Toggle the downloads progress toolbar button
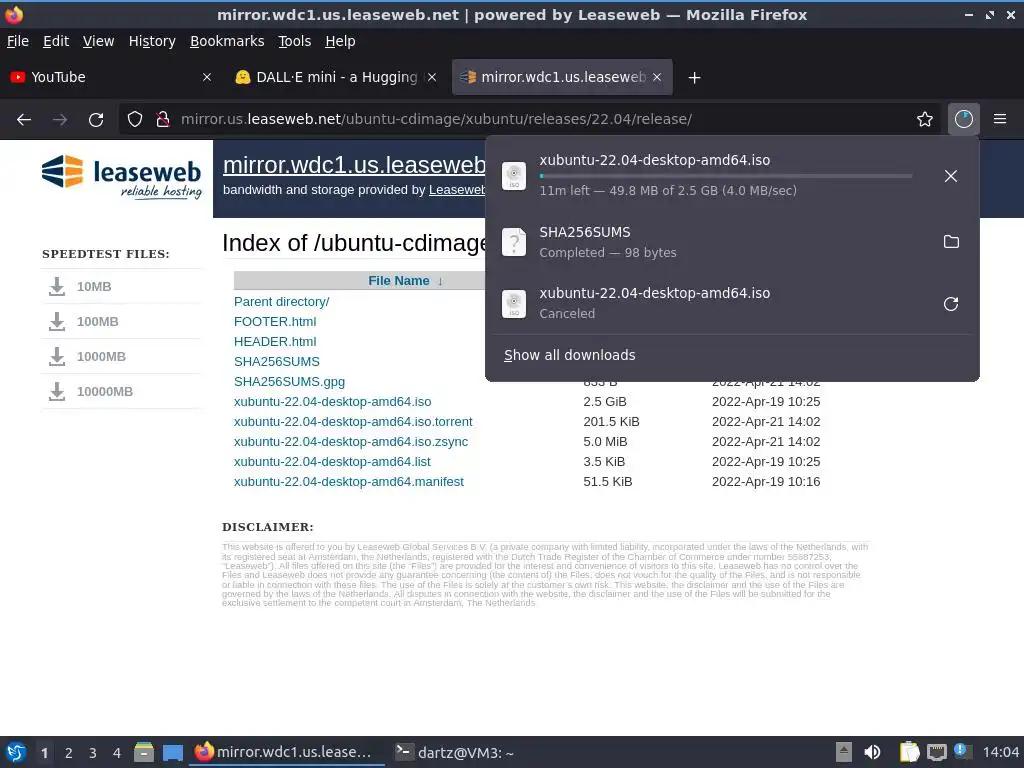Viewport: 1024px width, 768px height. 964,119
